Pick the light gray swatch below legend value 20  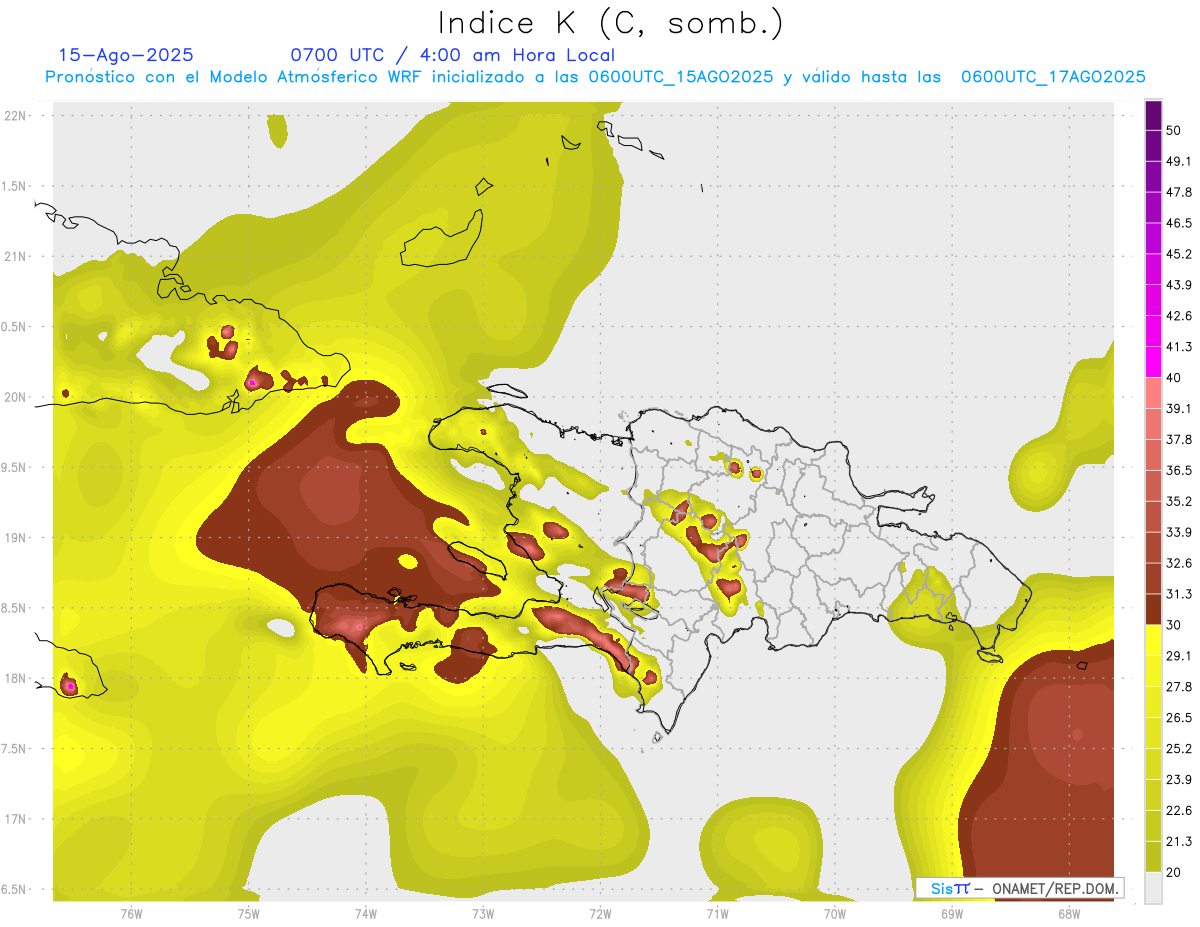[x=1153, y=888]
